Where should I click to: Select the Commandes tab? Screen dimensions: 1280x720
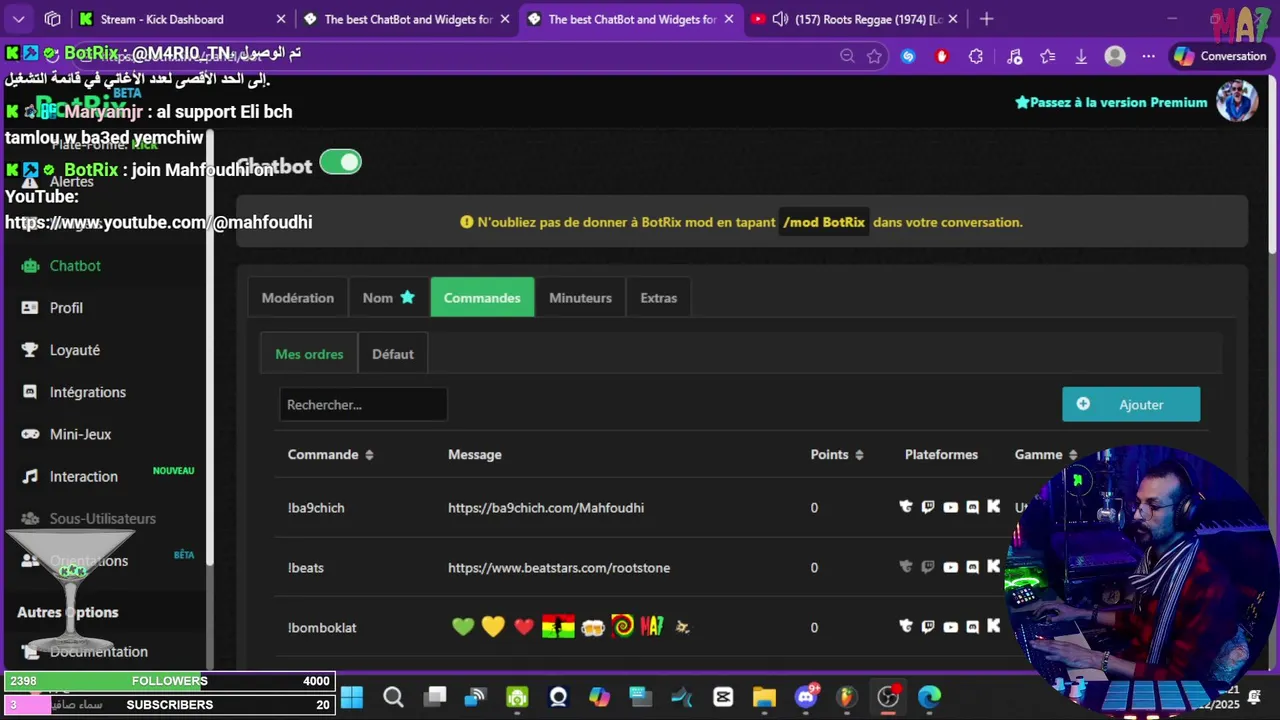pyautogui.click(x=482, y=298)
